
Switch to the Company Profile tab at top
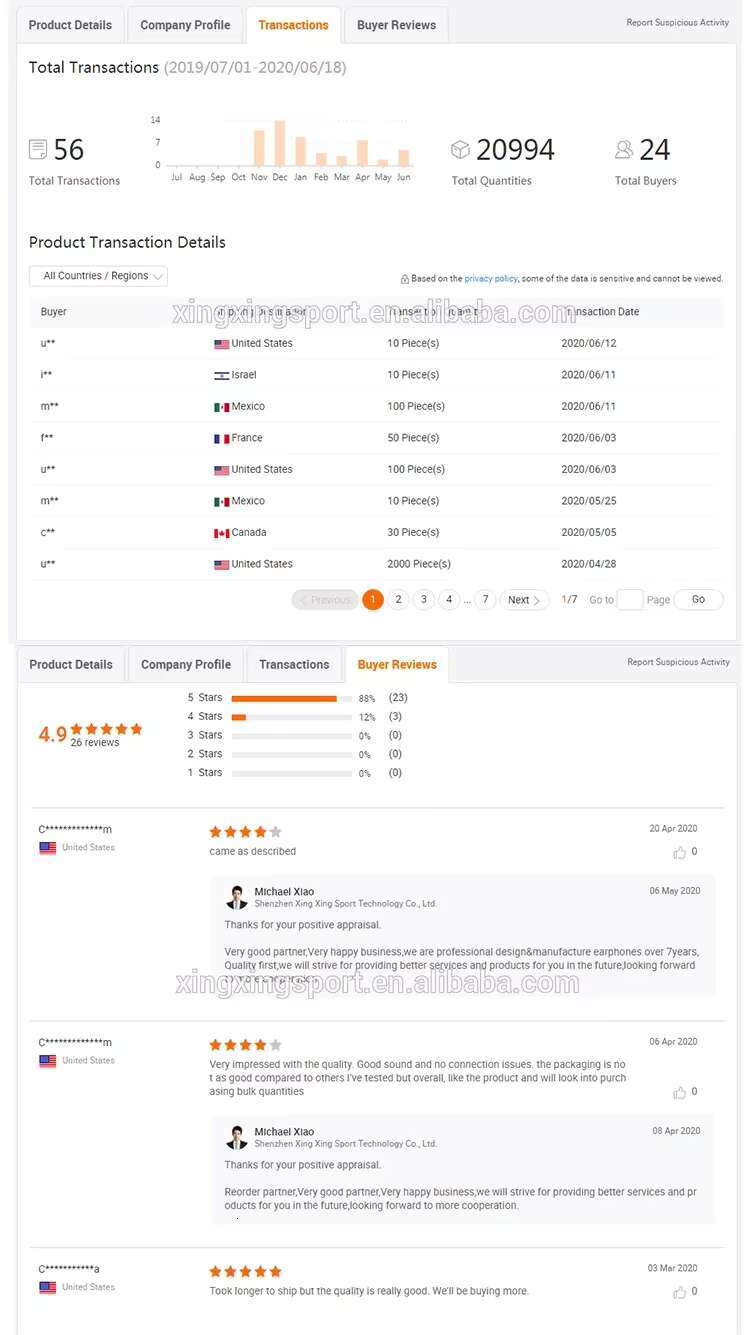pyautogui.click(x=185, y=25)
